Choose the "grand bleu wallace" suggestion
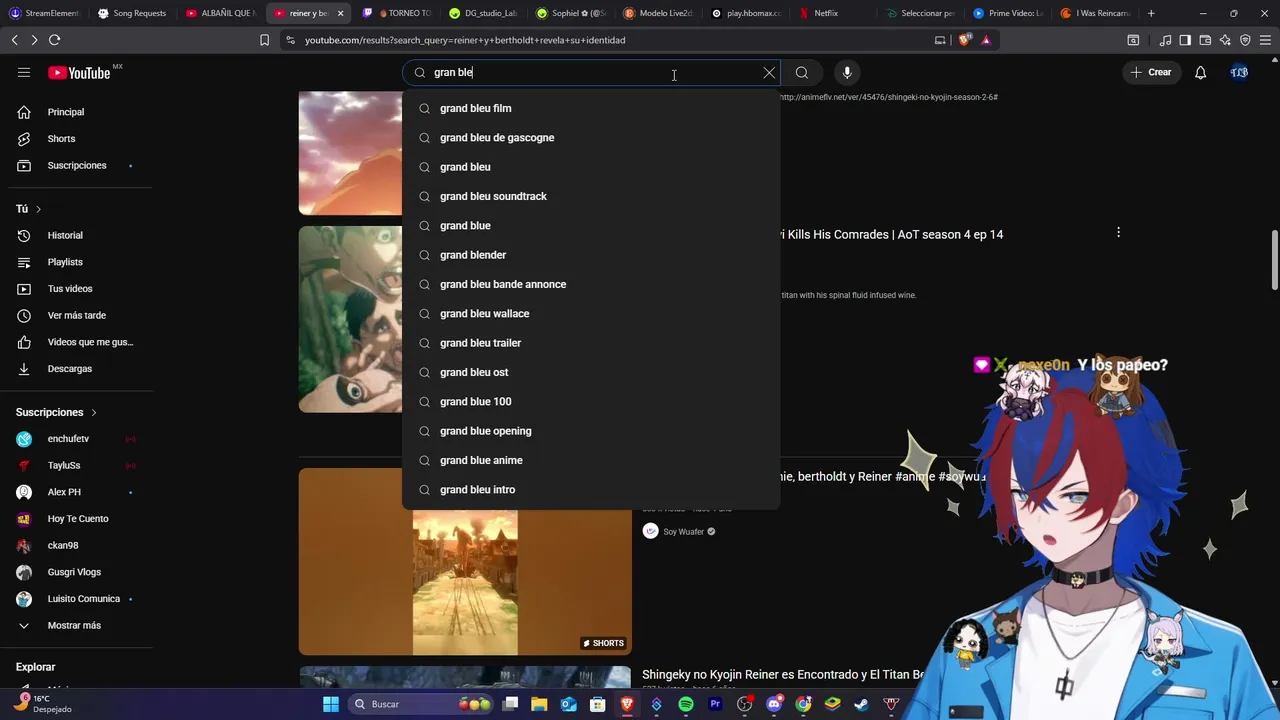 [591, 313]
